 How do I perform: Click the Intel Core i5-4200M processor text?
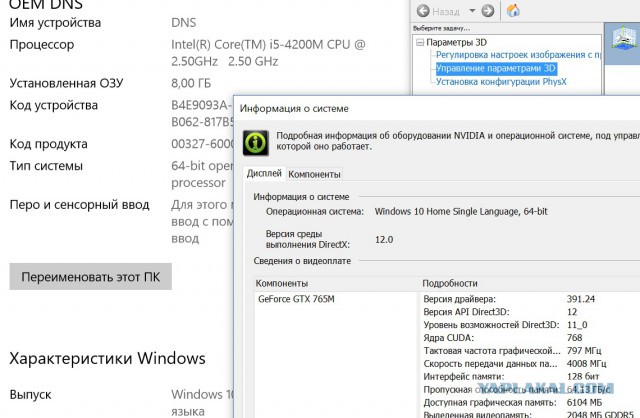268,53
